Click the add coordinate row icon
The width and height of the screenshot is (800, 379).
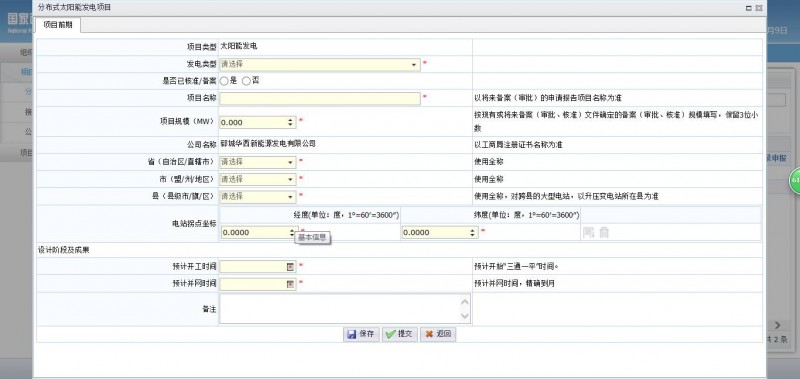(x=589, y=233)
